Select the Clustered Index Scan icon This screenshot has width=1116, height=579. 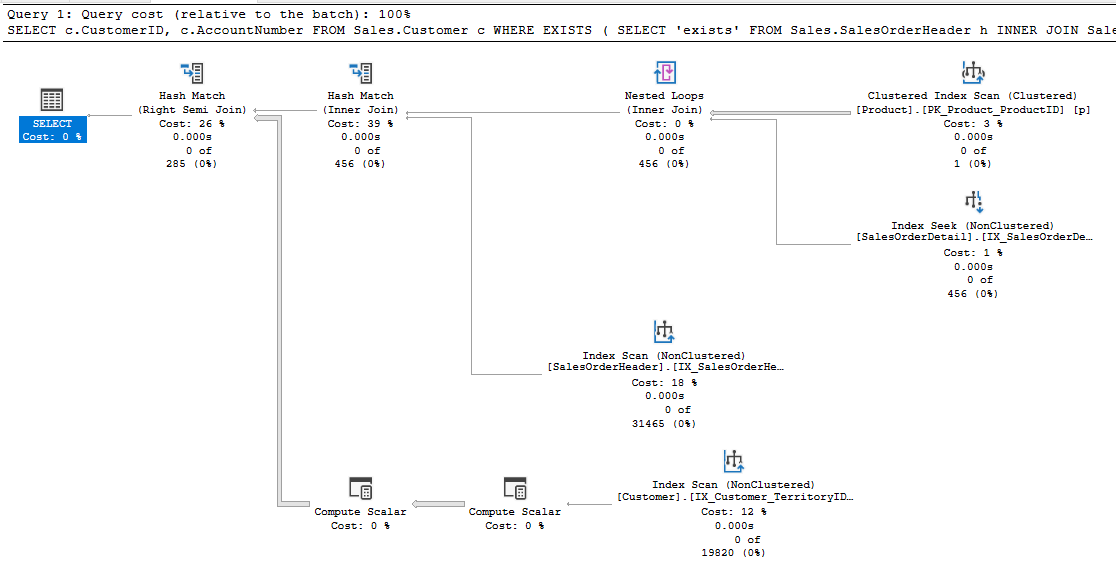pos(973,73)
